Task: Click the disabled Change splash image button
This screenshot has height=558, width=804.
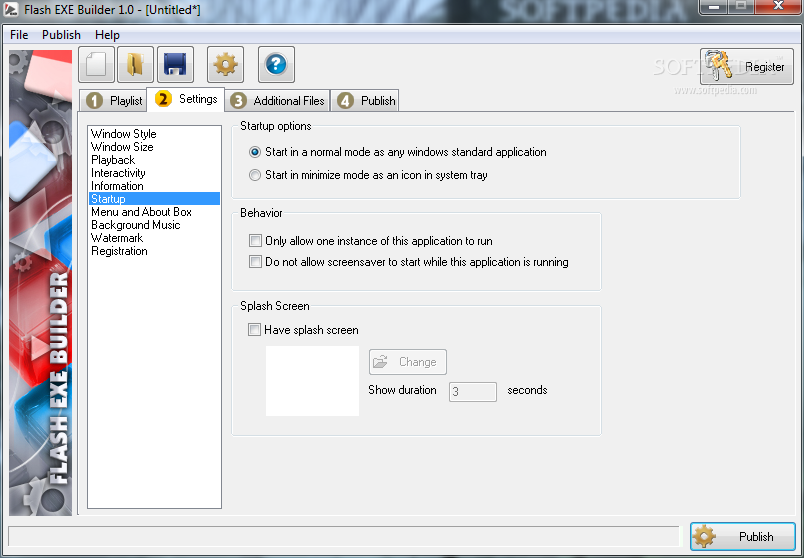Action: point(408,362)
